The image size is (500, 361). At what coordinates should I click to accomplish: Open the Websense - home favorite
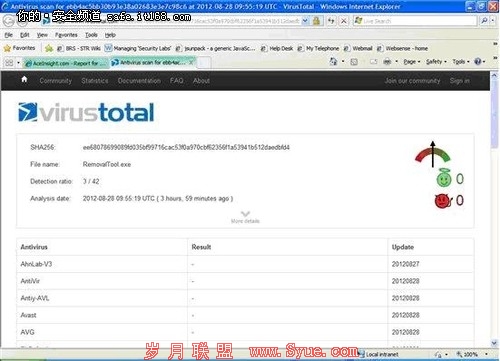click(402, 48)
